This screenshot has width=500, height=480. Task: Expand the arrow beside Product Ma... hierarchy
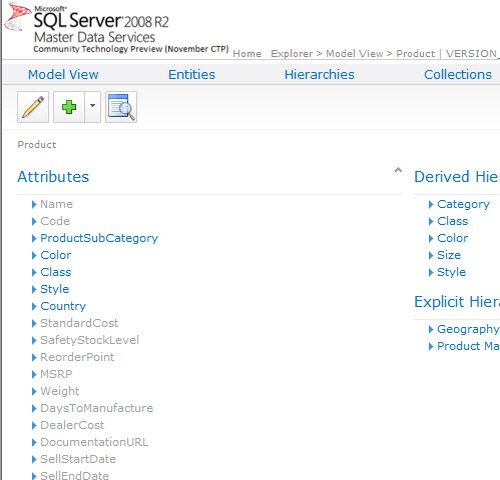pyautogui.click(x=431, y=346)
